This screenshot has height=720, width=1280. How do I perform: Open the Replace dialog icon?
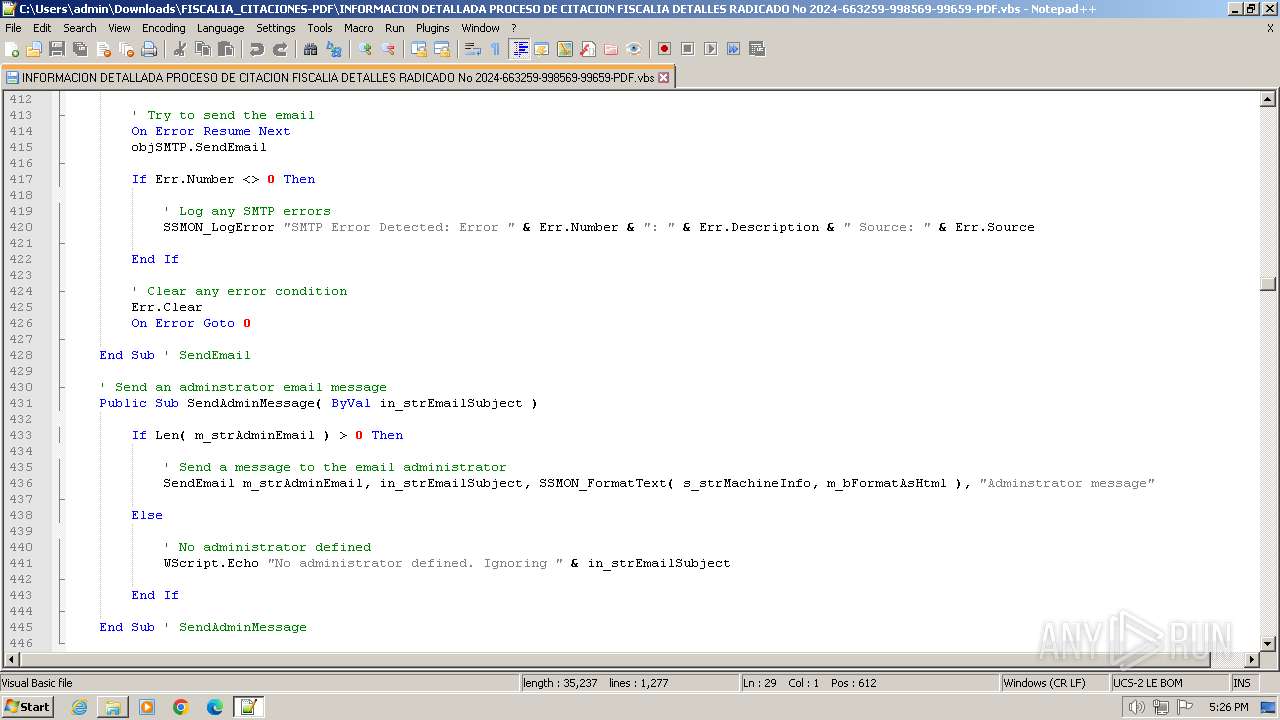(x=334, y=49)
